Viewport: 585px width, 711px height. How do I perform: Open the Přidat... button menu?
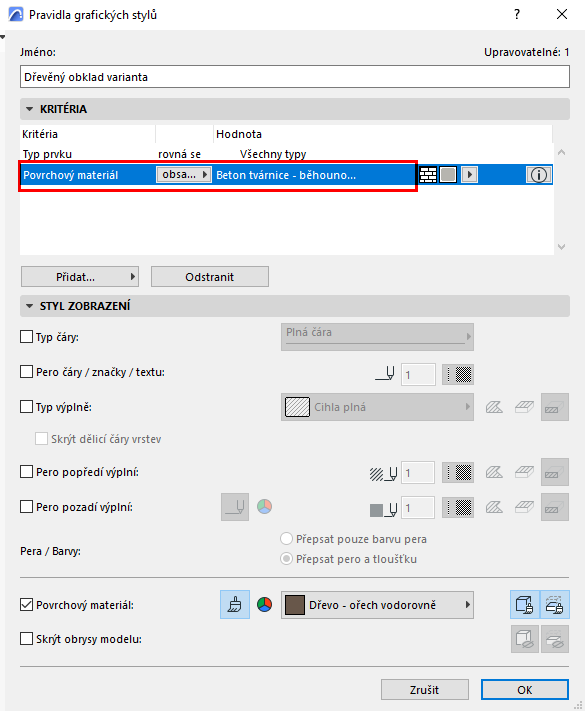pos(80,277)
